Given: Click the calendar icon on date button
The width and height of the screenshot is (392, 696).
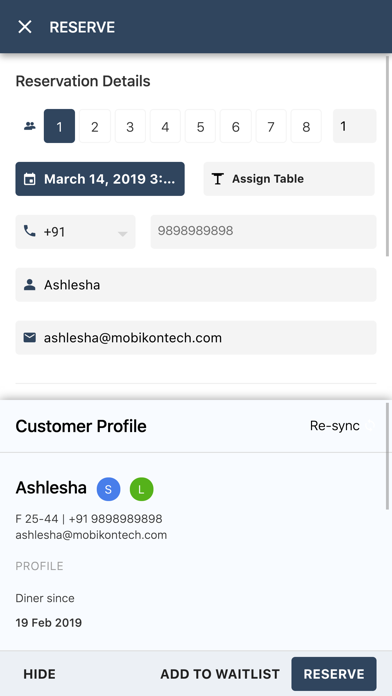Looking at the screenshot, I should click(x=30, y=179).
